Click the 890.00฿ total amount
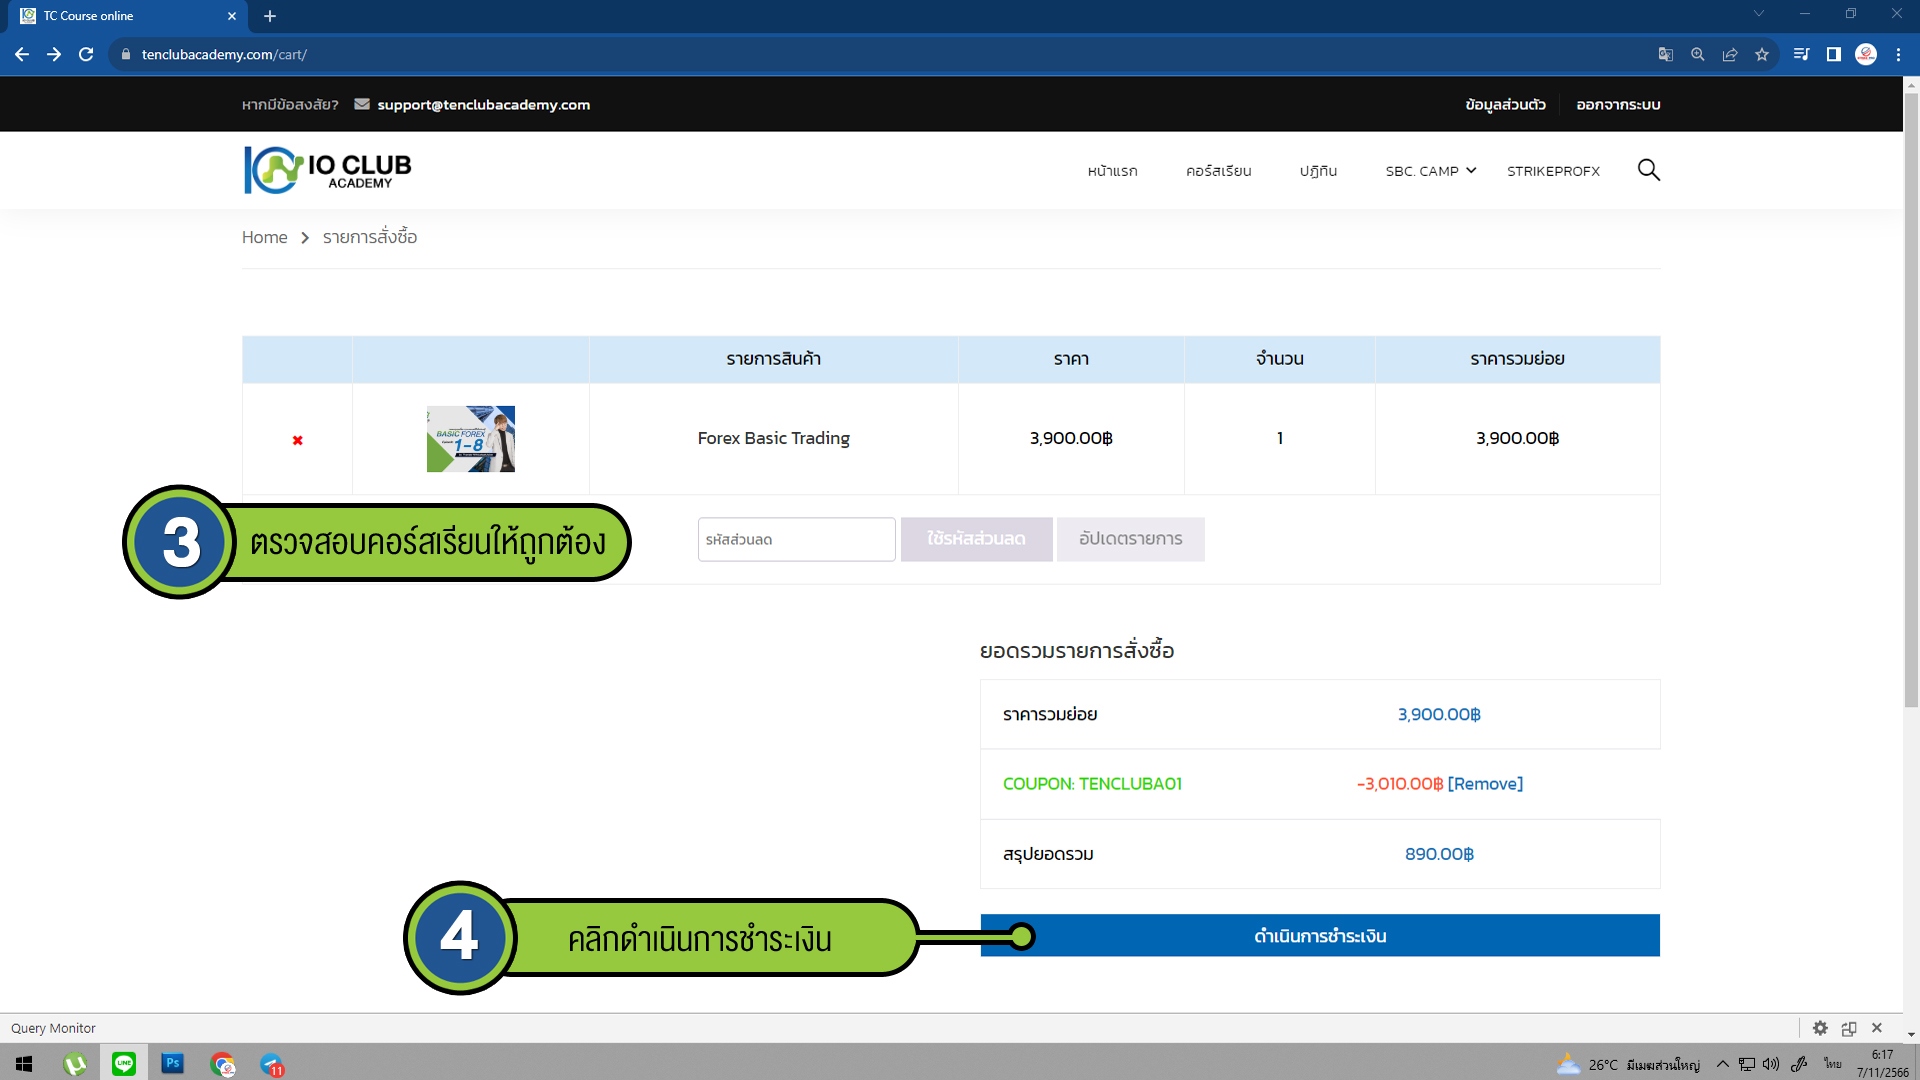This screenshot has width=1920, height=1080. pos(1439,854)
